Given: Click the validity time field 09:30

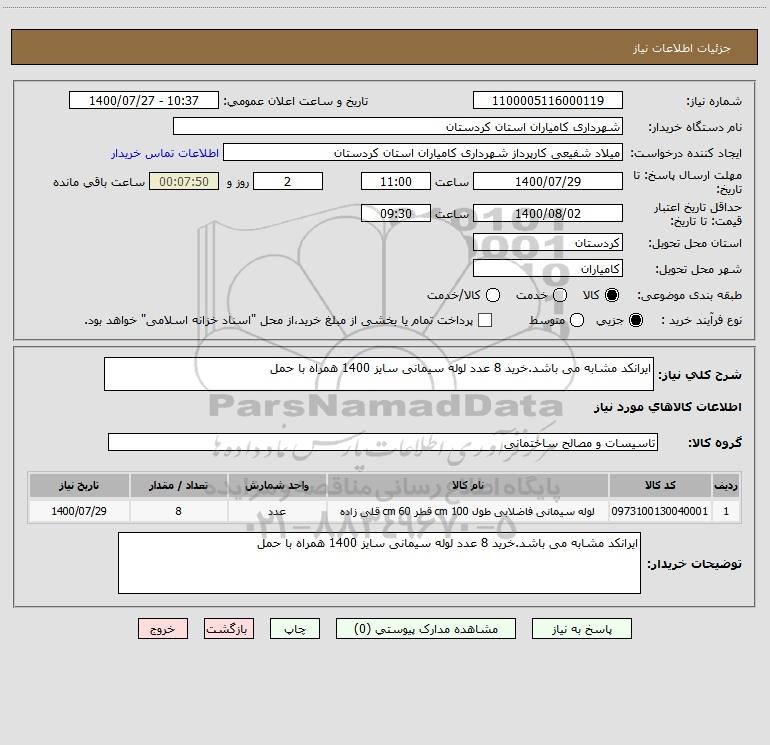Looking at the screenshot, I should tap(396, 213).
